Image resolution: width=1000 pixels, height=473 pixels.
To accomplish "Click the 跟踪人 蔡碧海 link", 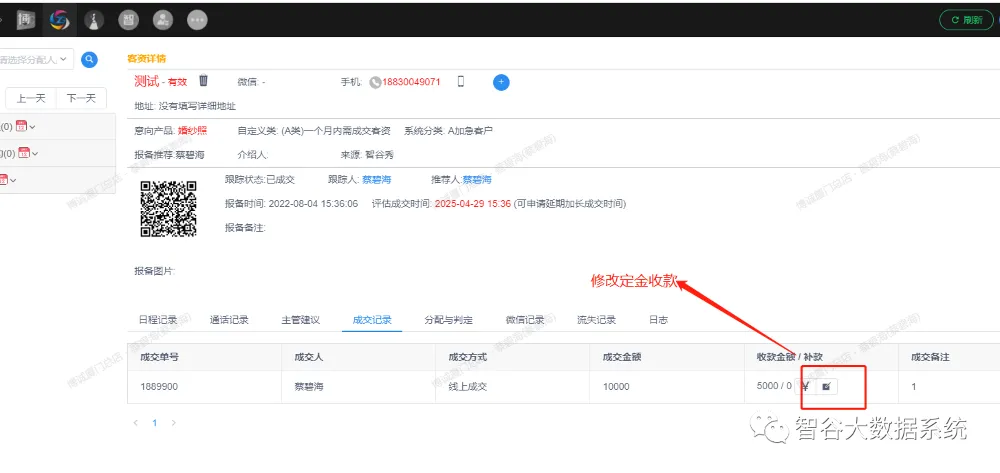I will click(x=376, y=180).
